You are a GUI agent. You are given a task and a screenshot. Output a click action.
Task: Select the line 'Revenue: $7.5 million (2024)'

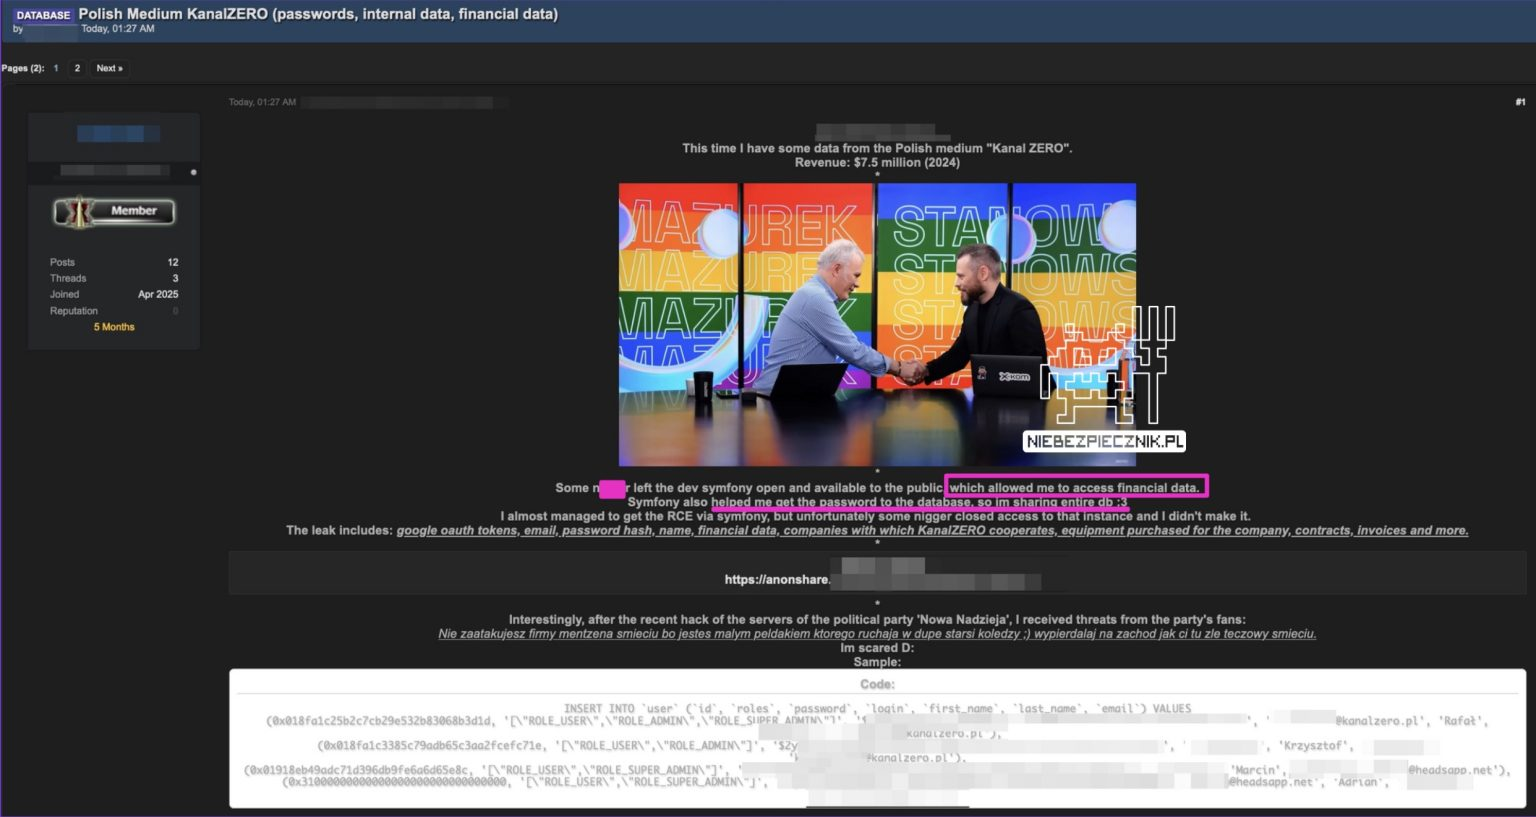pos(877,162)
